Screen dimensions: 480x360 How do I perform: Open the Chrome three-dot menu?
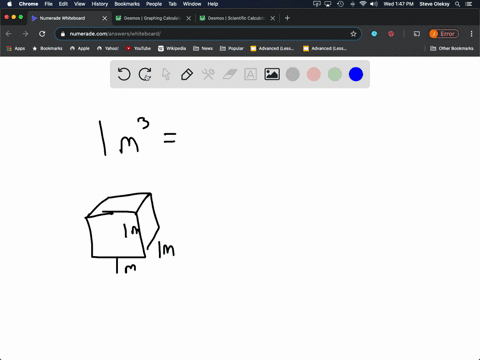[471, 34]
